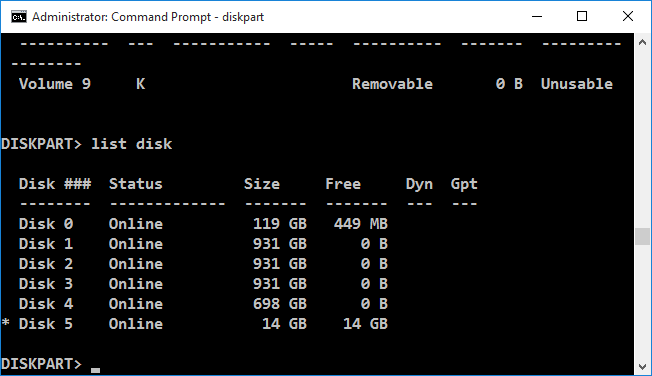Click the 'Unusable' status text
The height and width of the screenshot is (376, 652).
pyautogui.click(x=577, y=84)
